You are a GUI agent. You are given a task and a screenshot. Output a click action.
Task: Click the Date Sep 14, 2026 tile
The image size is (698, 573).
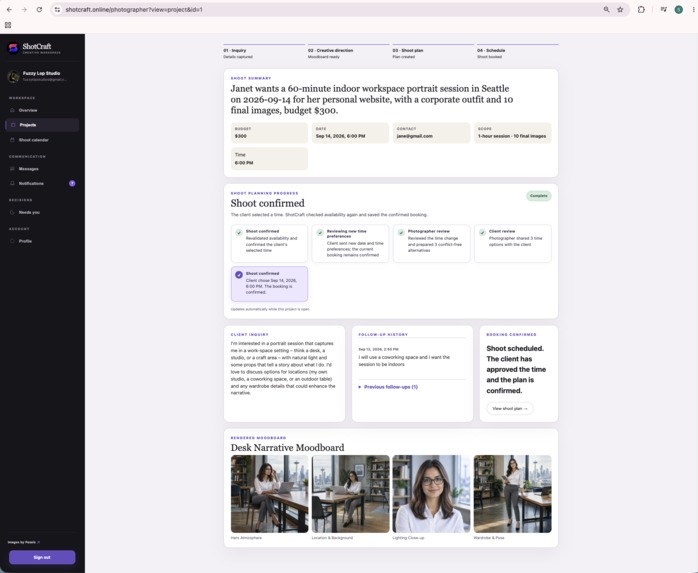click(x=350, y=133)
